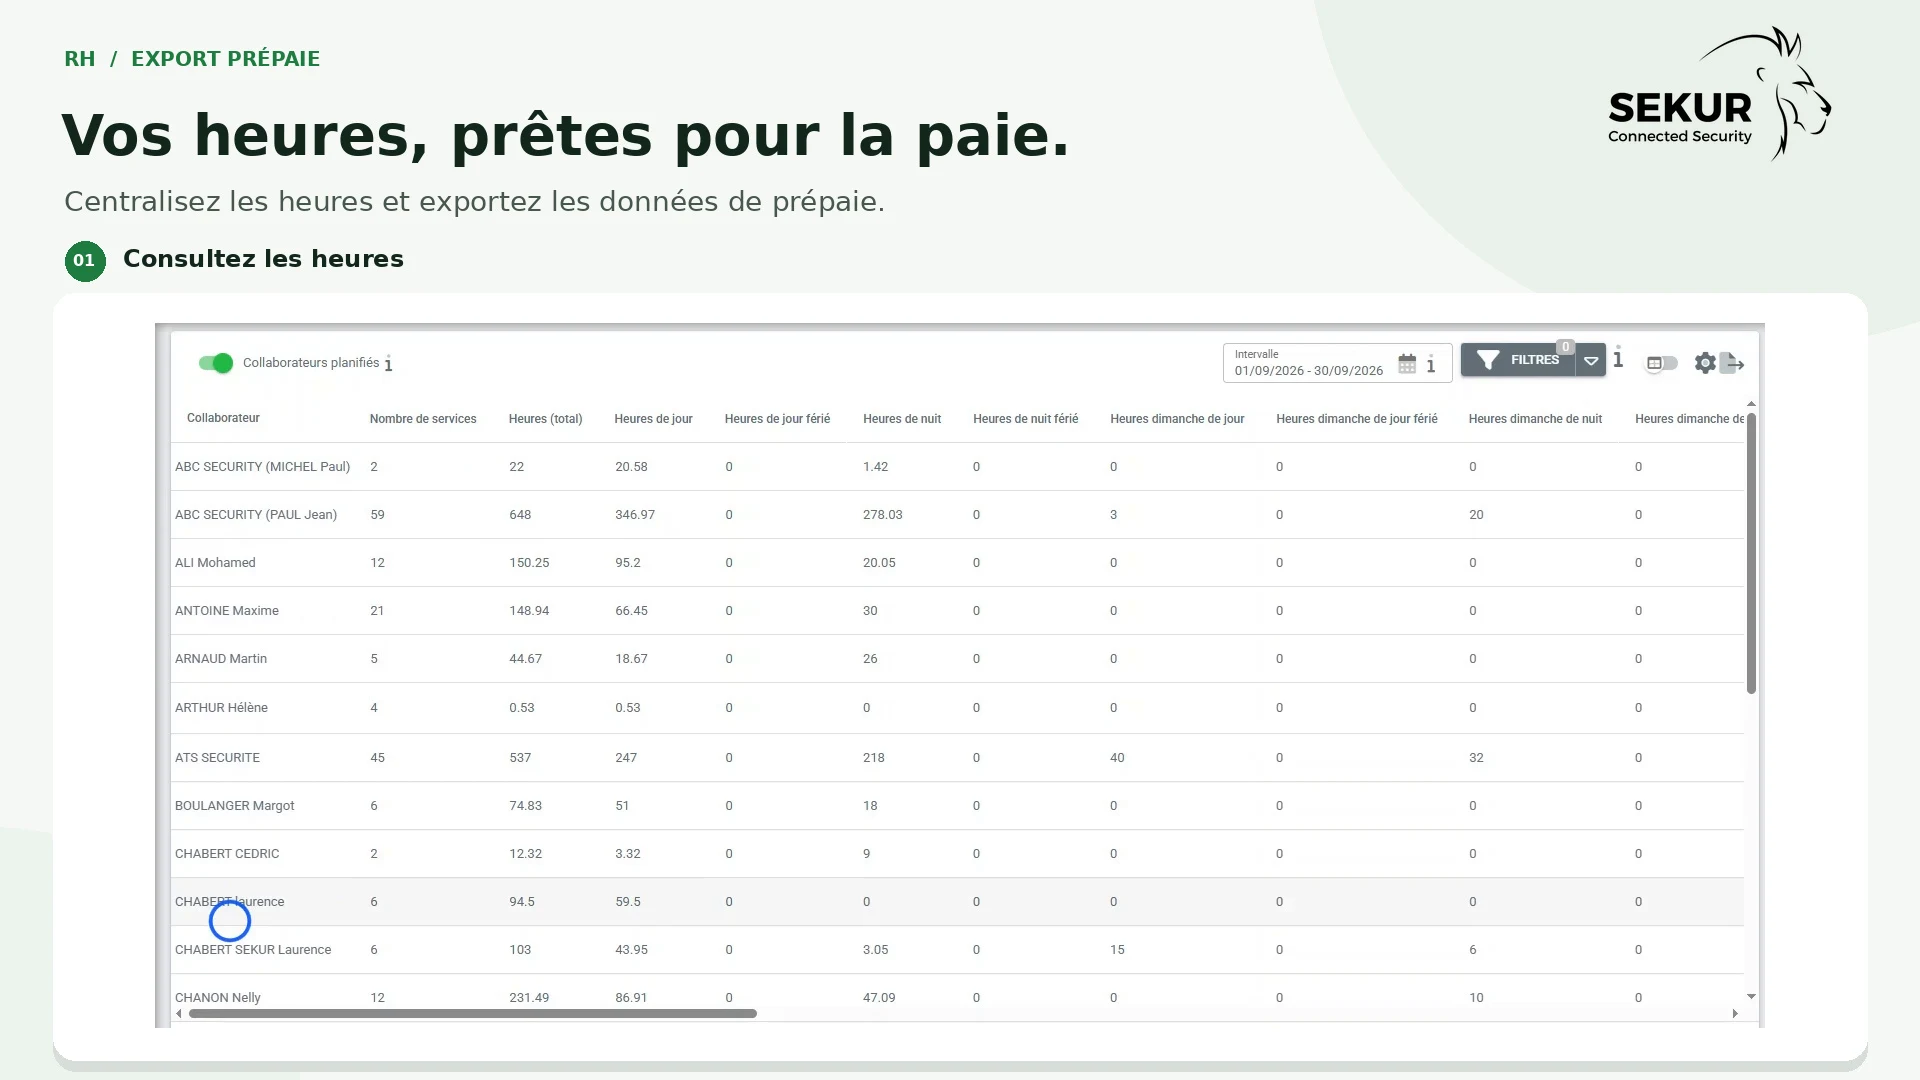Select the ABC SECURITY (MICHEL Paul) row
Screen dimensions: 1920x1080
pyautogui.click(x=957, y=467)
